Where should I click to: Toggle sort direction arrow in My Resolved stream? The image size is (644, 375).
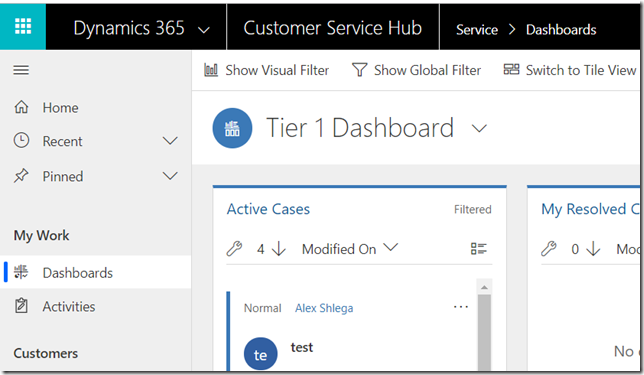coord(593,248)
